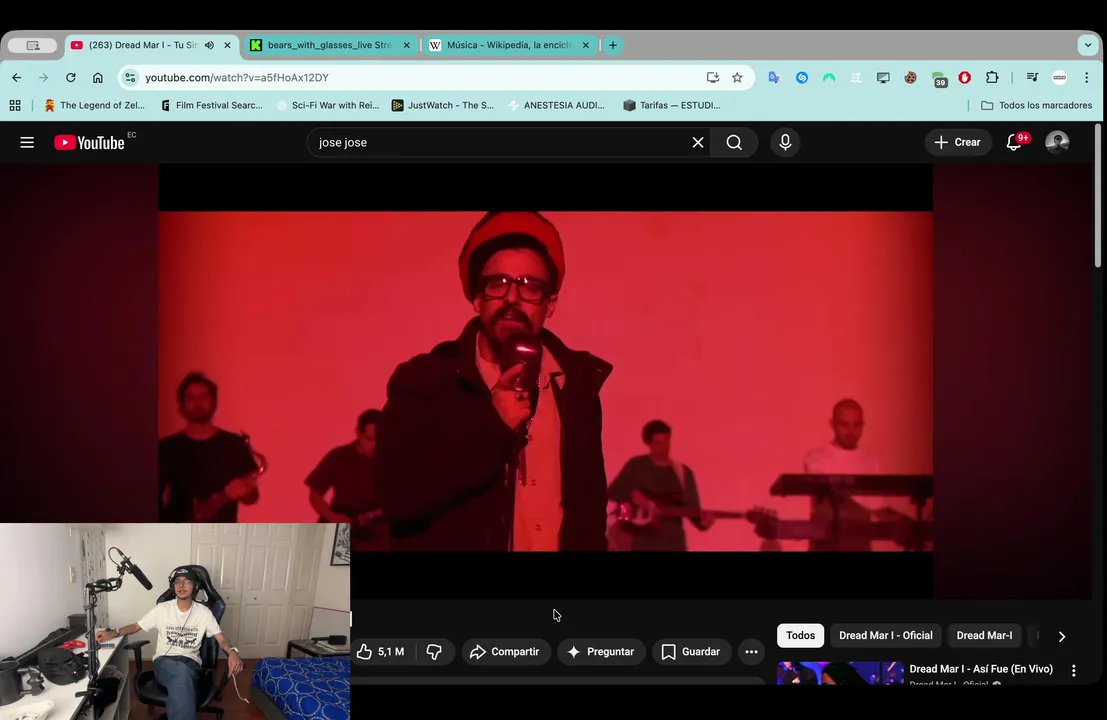
Task: Install app icon in address bar
Action: point(713,78)
